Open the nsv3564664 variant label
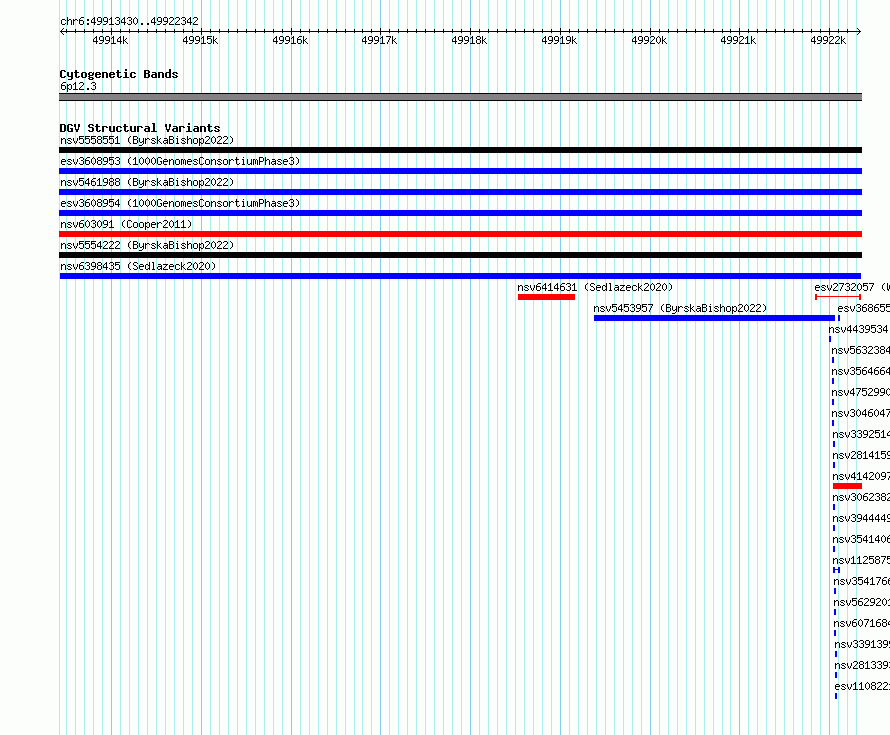Image resolution: width=890 pixels, height=735 pixels. (860, 371)
